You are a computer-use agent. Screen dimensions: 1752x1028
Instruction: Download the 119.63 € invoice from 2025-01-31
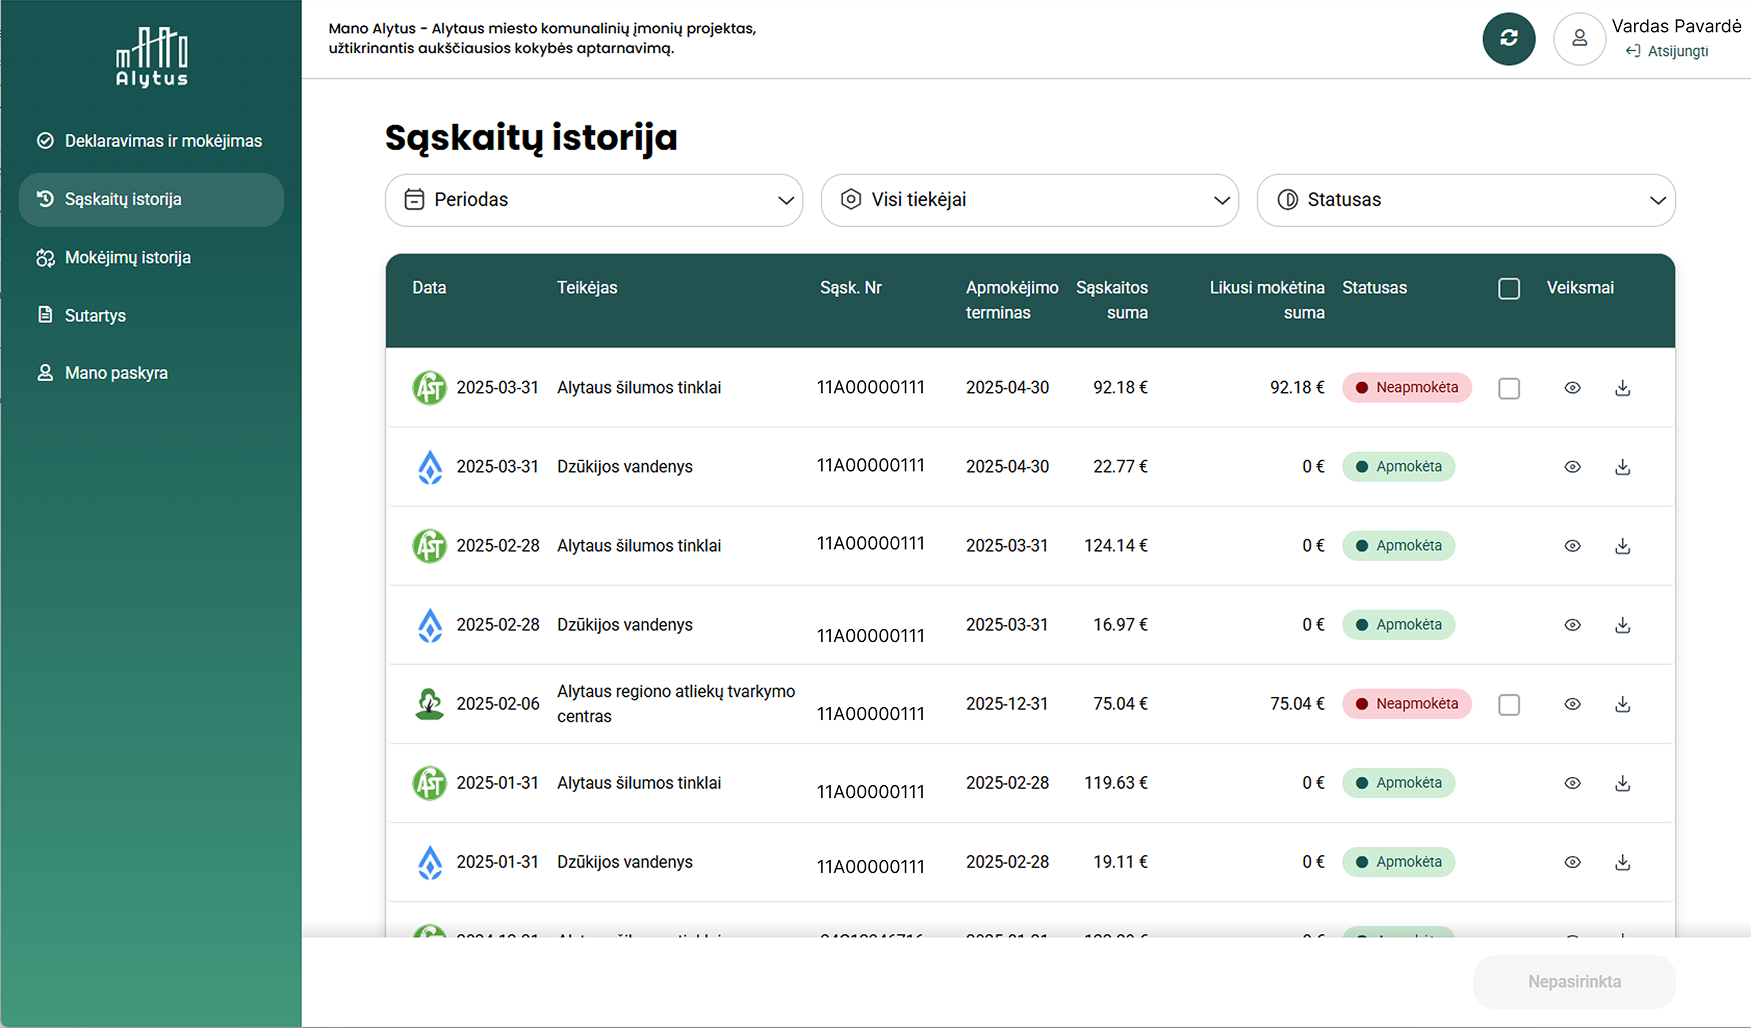(x=1622, y=783)
